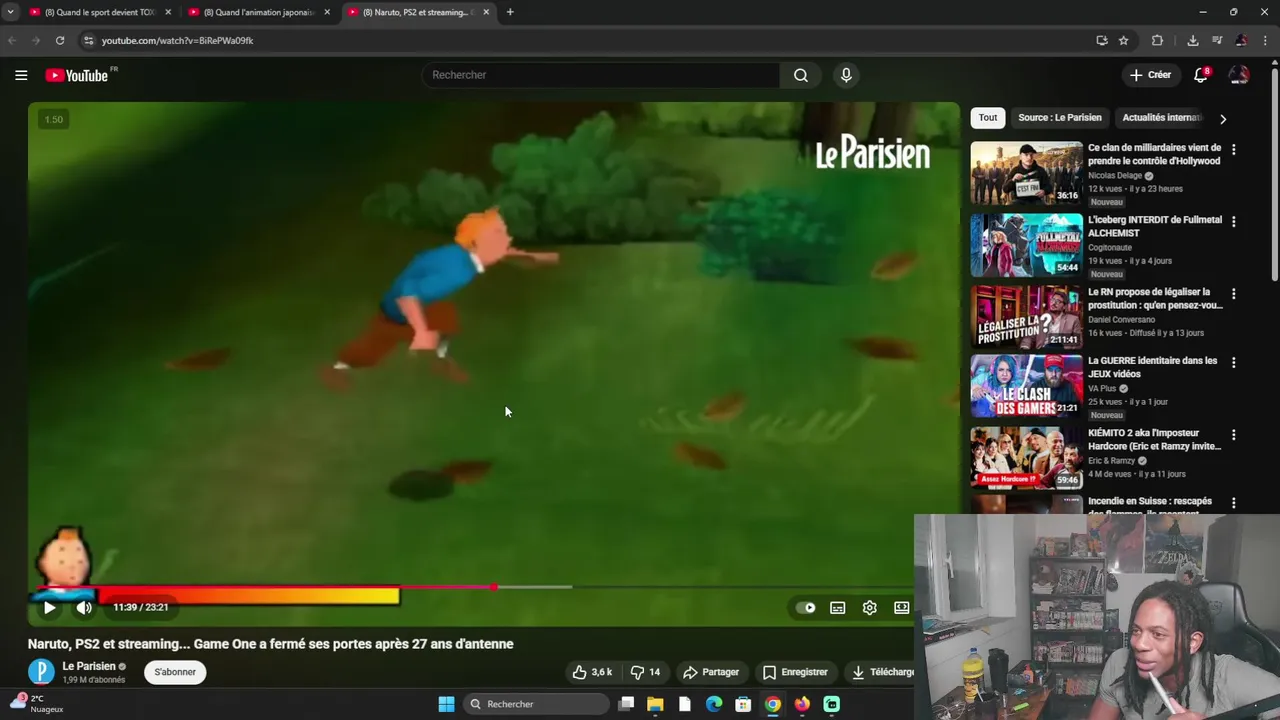Open weather widget showing 2°C Nuageux
The height and width of the screenshot is (720, 1280).
(x=38, y=703)
